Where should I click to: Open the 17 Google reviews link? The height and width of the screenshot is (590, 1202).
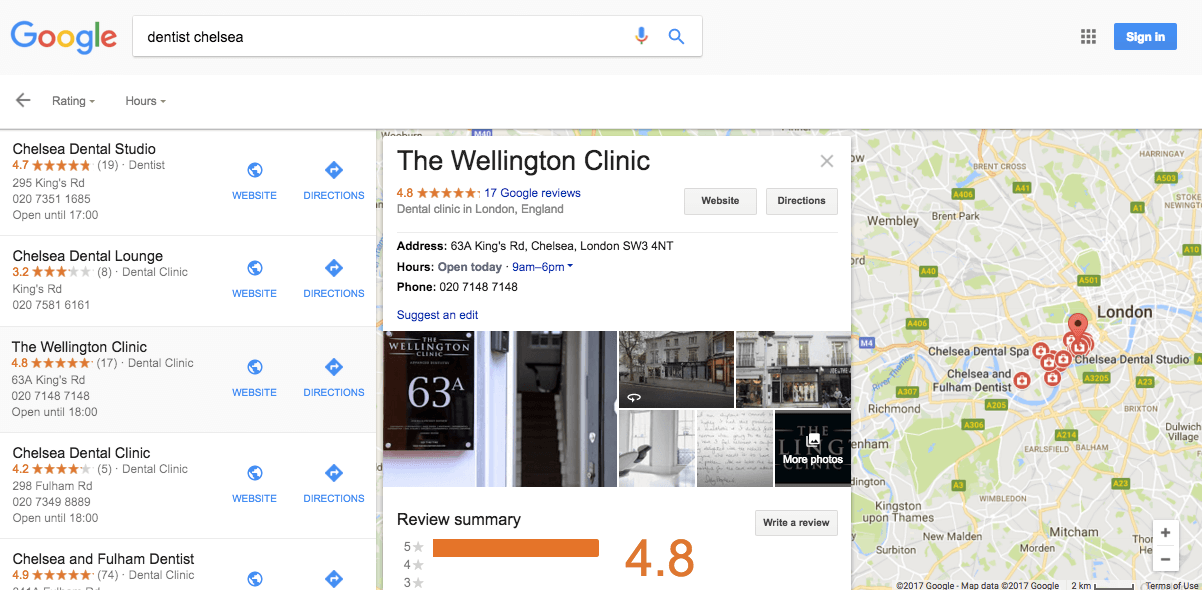[532, 193]
